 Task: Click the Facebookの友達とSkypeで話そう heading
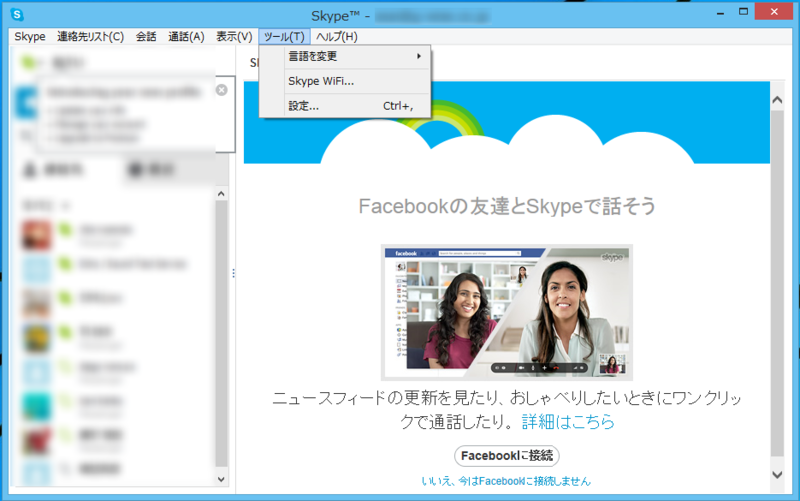coord(507,206)
